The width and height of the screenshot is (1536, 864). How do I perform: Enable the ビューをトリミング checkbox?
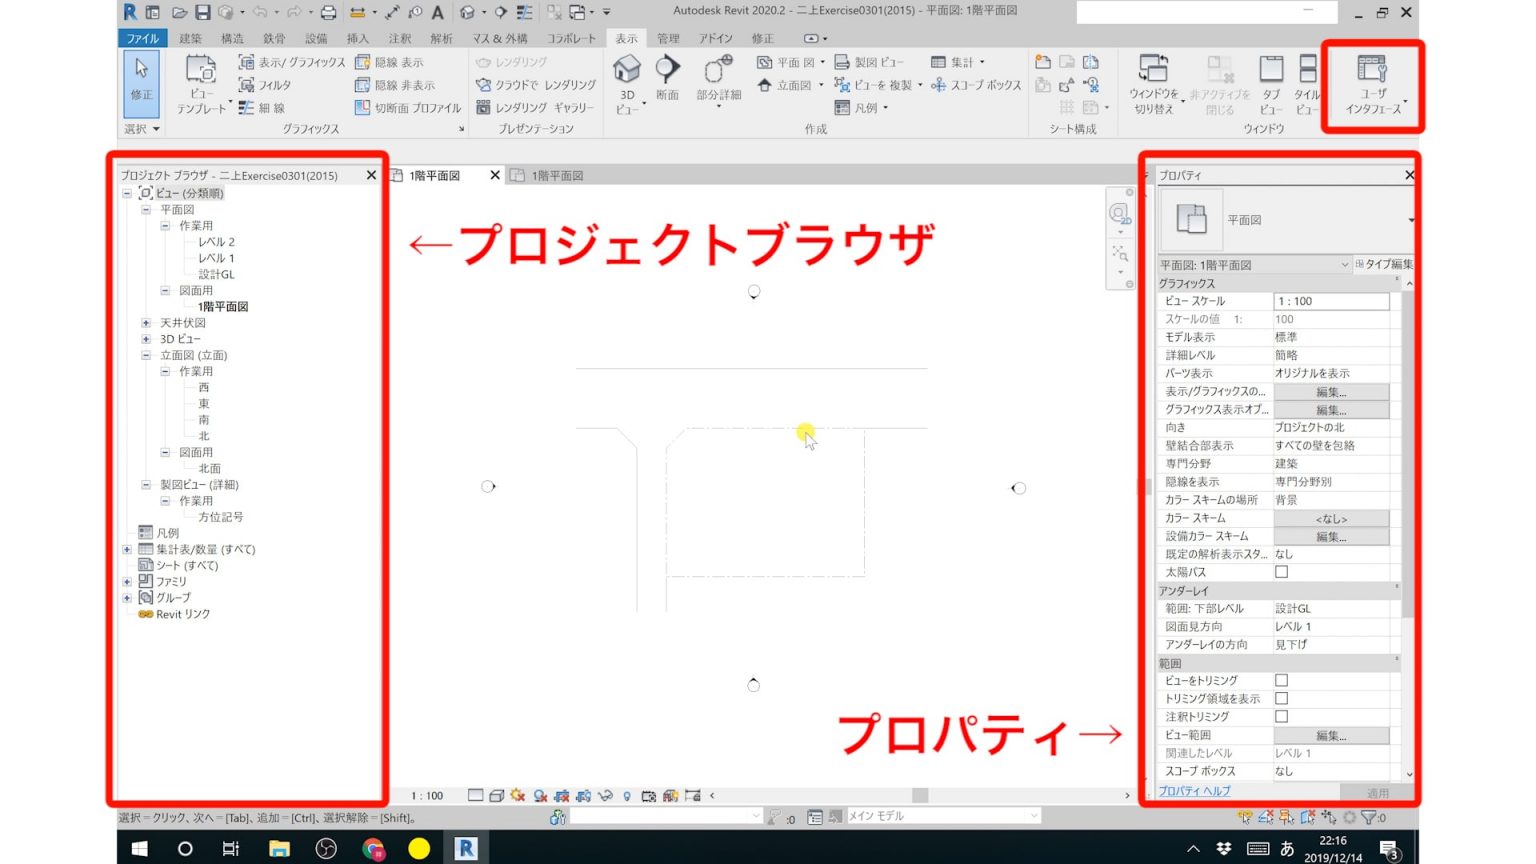[1281, 679]
